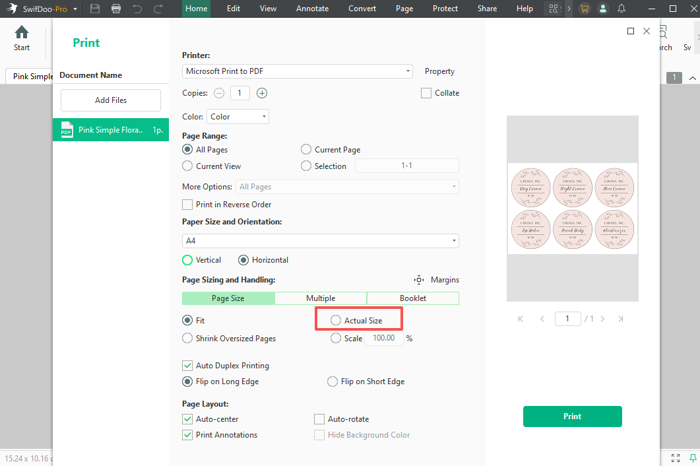Viewport: 700px width, 467px height.
Task: Click the Add Files button
Action: pos(110,100)
